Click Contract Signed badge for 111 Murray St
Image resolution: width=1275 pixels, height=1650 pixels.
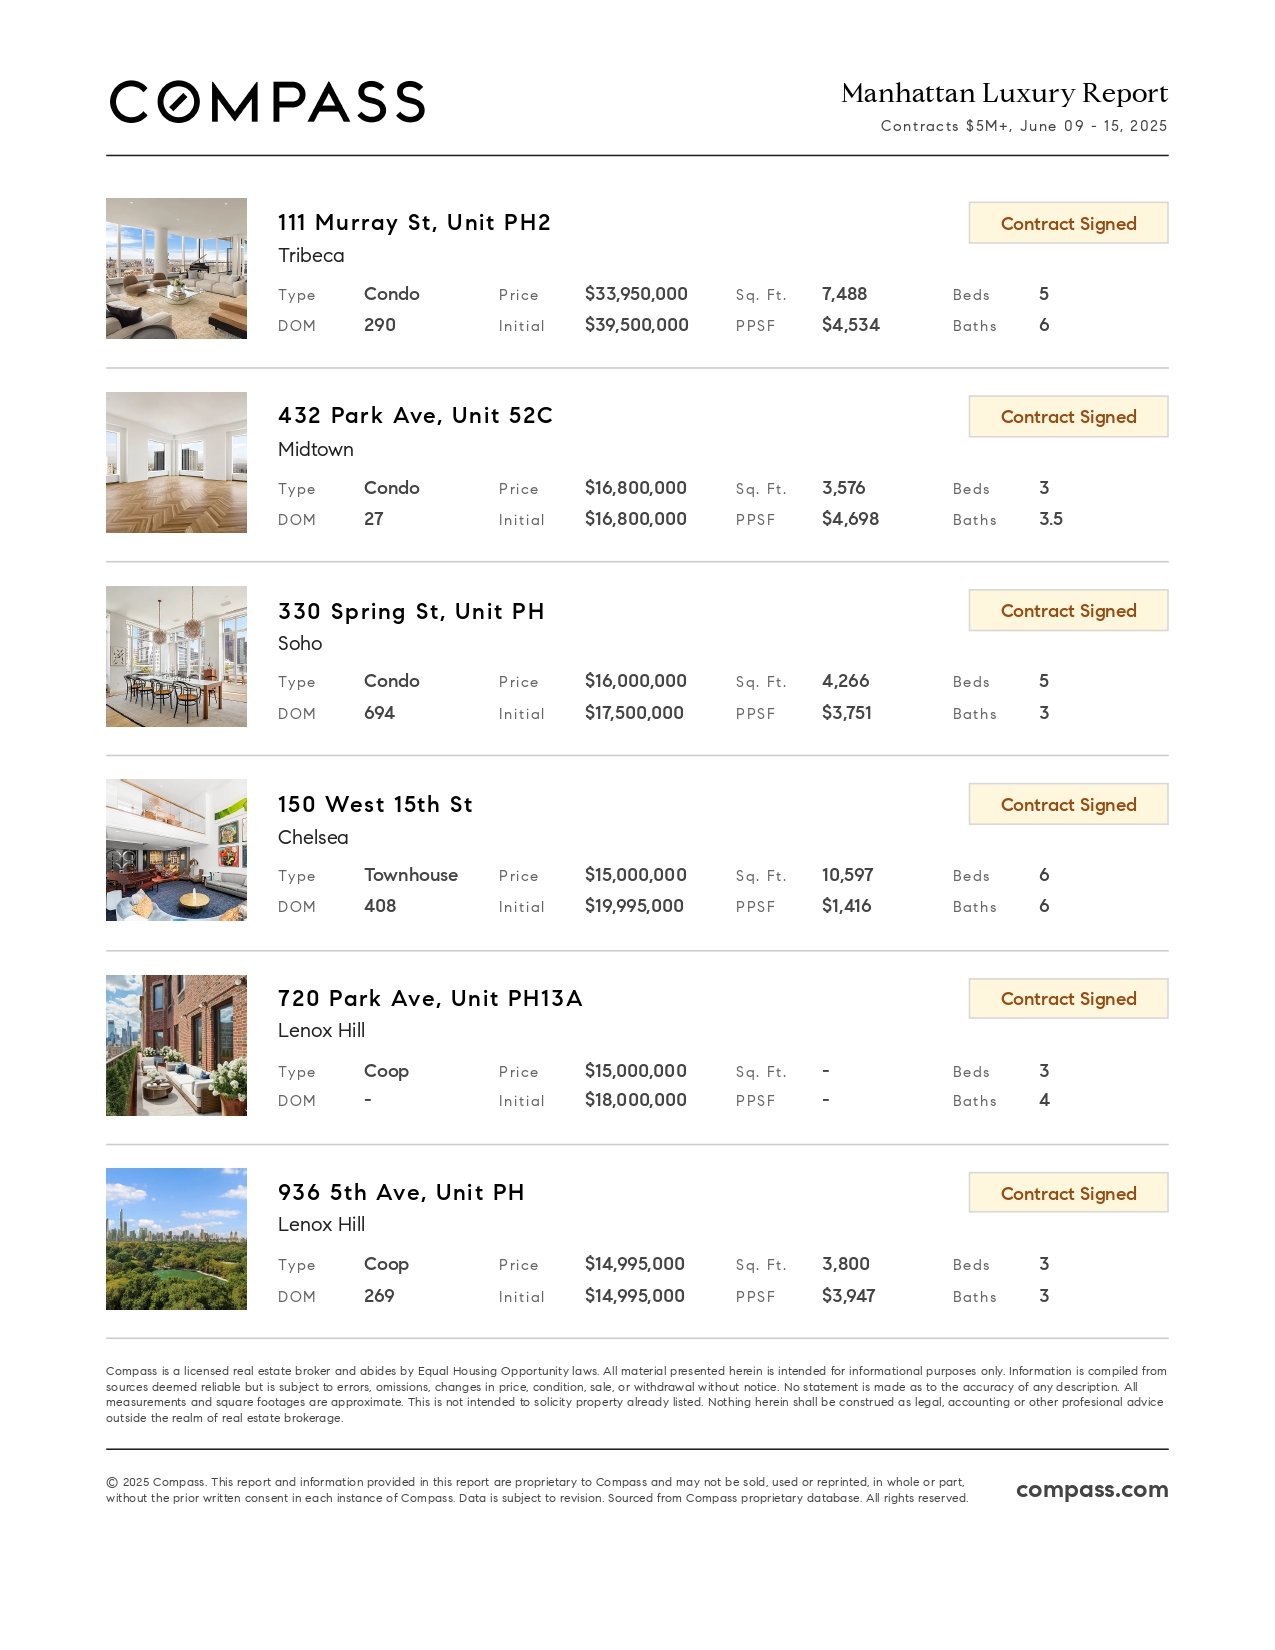pos(1068,223)
